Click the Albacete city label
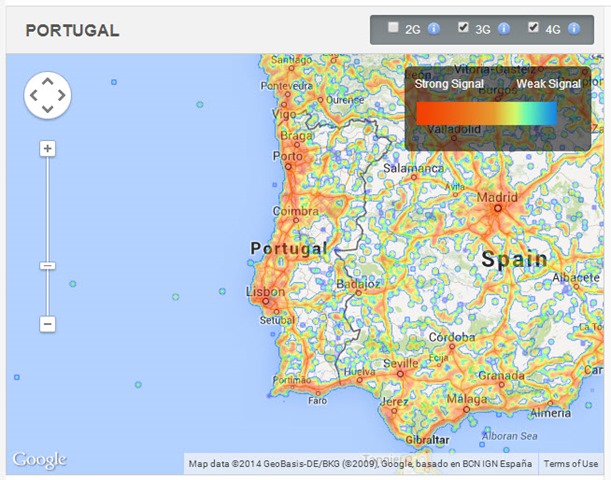 click(576, 277)
